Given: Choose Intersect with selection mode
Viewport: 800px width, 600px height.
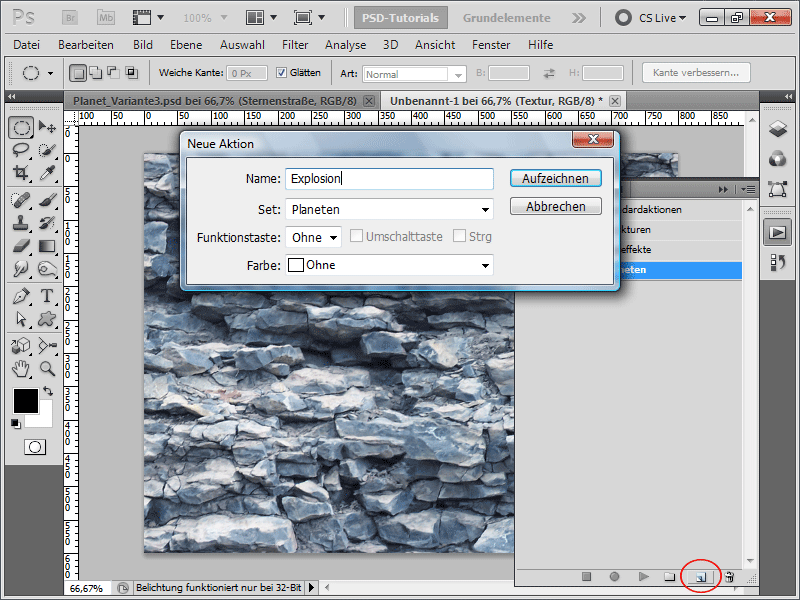Looking at the screenshot, I should pos(132,73).
